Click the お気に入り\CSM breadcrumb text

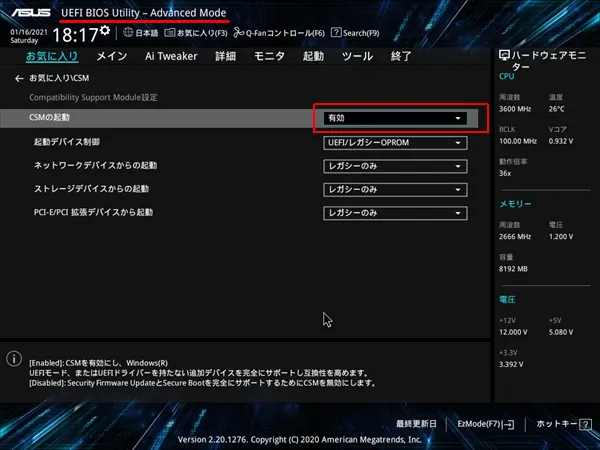coord(59,78)
